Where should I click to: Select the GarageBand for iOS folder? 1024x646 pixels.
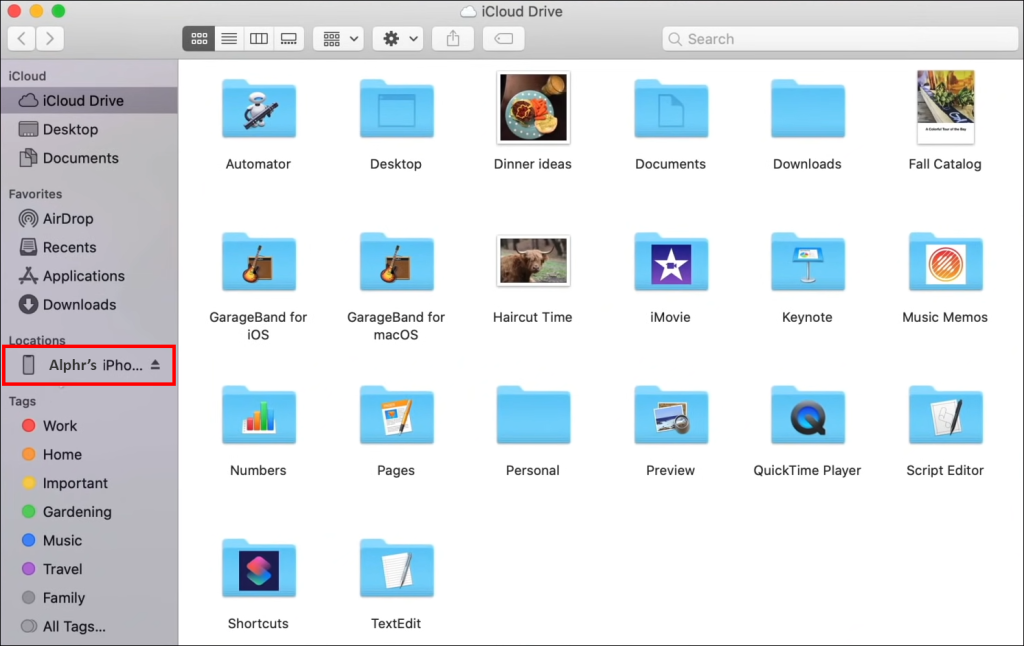pos(258,262)
